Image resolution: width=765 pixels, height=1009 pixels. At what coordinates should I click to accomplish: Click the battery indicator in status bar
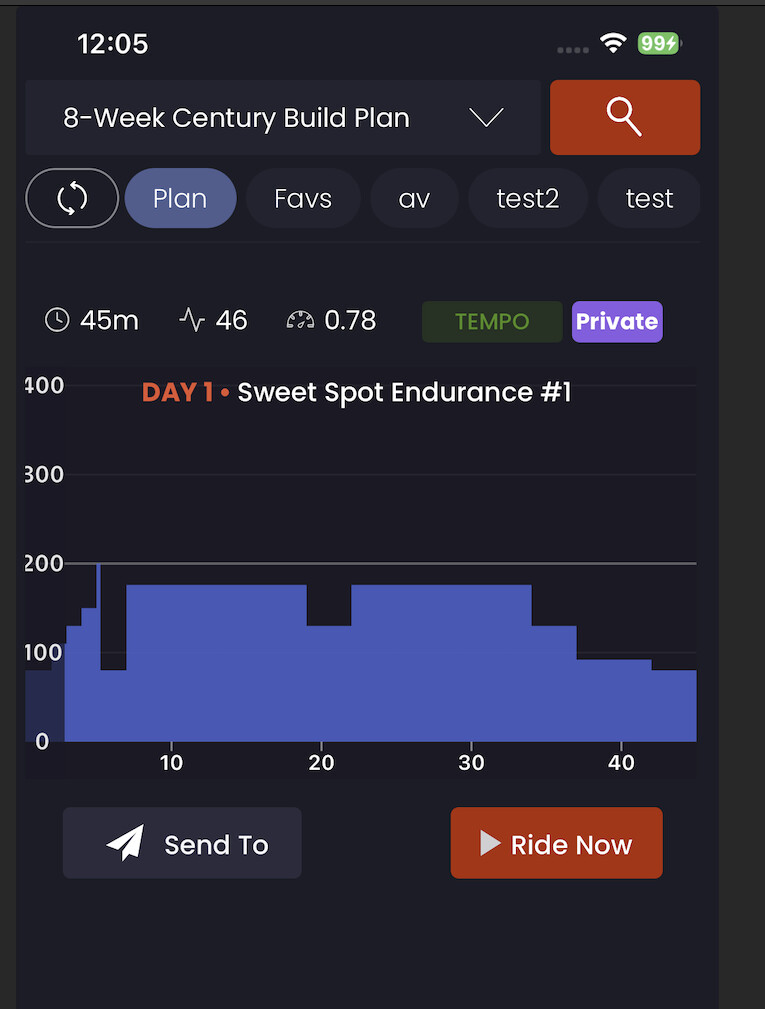[659, 43]
